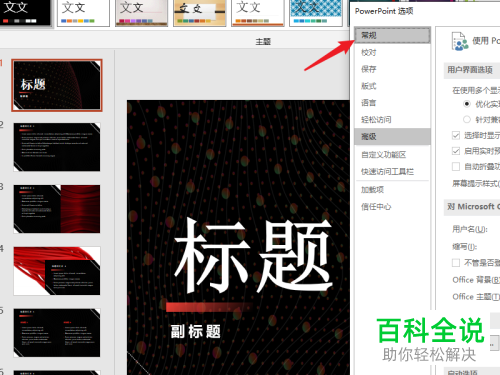Image resolution: width=500 pixels, height=375 pixels.
Task: Click the 主题 ribbon group label
Action: (x=263, y=42)
